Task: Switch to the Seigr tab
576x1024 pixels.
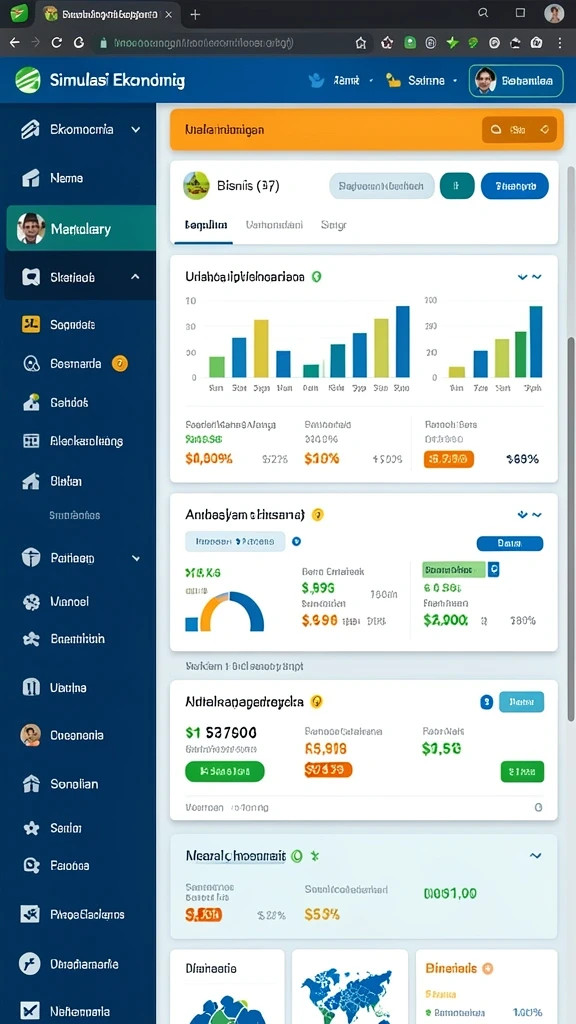Action: (334, 225)
